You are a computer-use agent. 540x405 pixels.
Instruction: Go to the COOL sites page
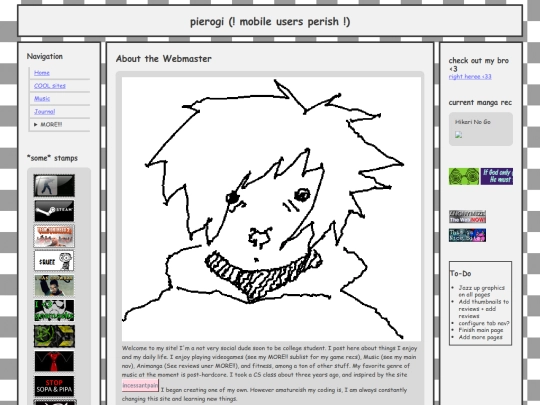tap(50, 86)
